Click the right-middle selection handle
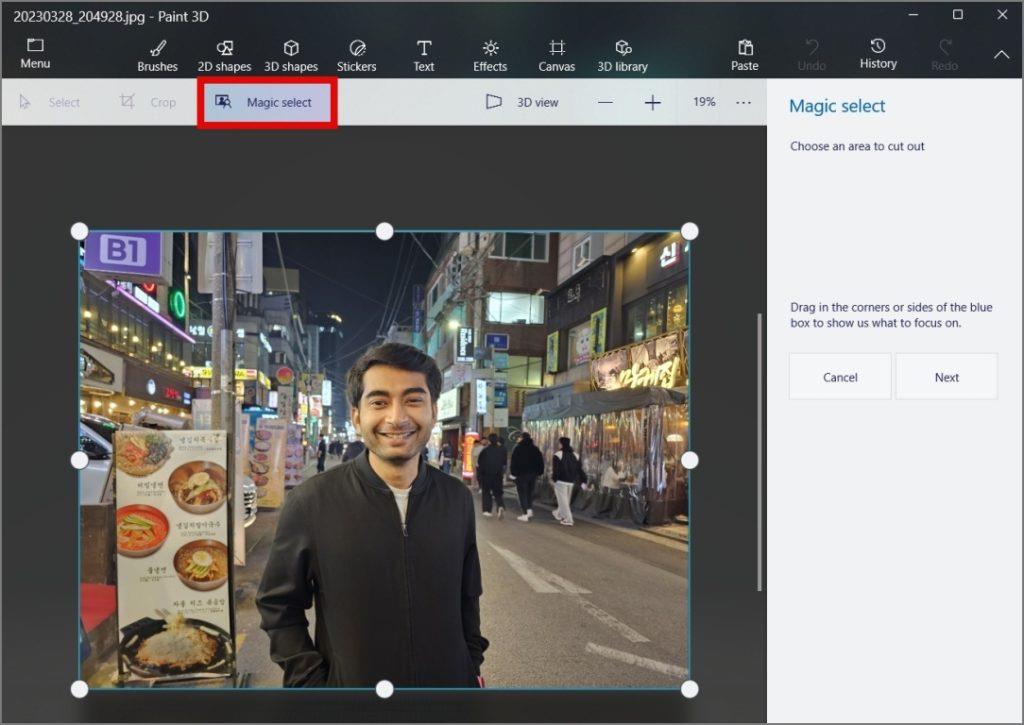1024x725 pixels. tap(690, 460)
